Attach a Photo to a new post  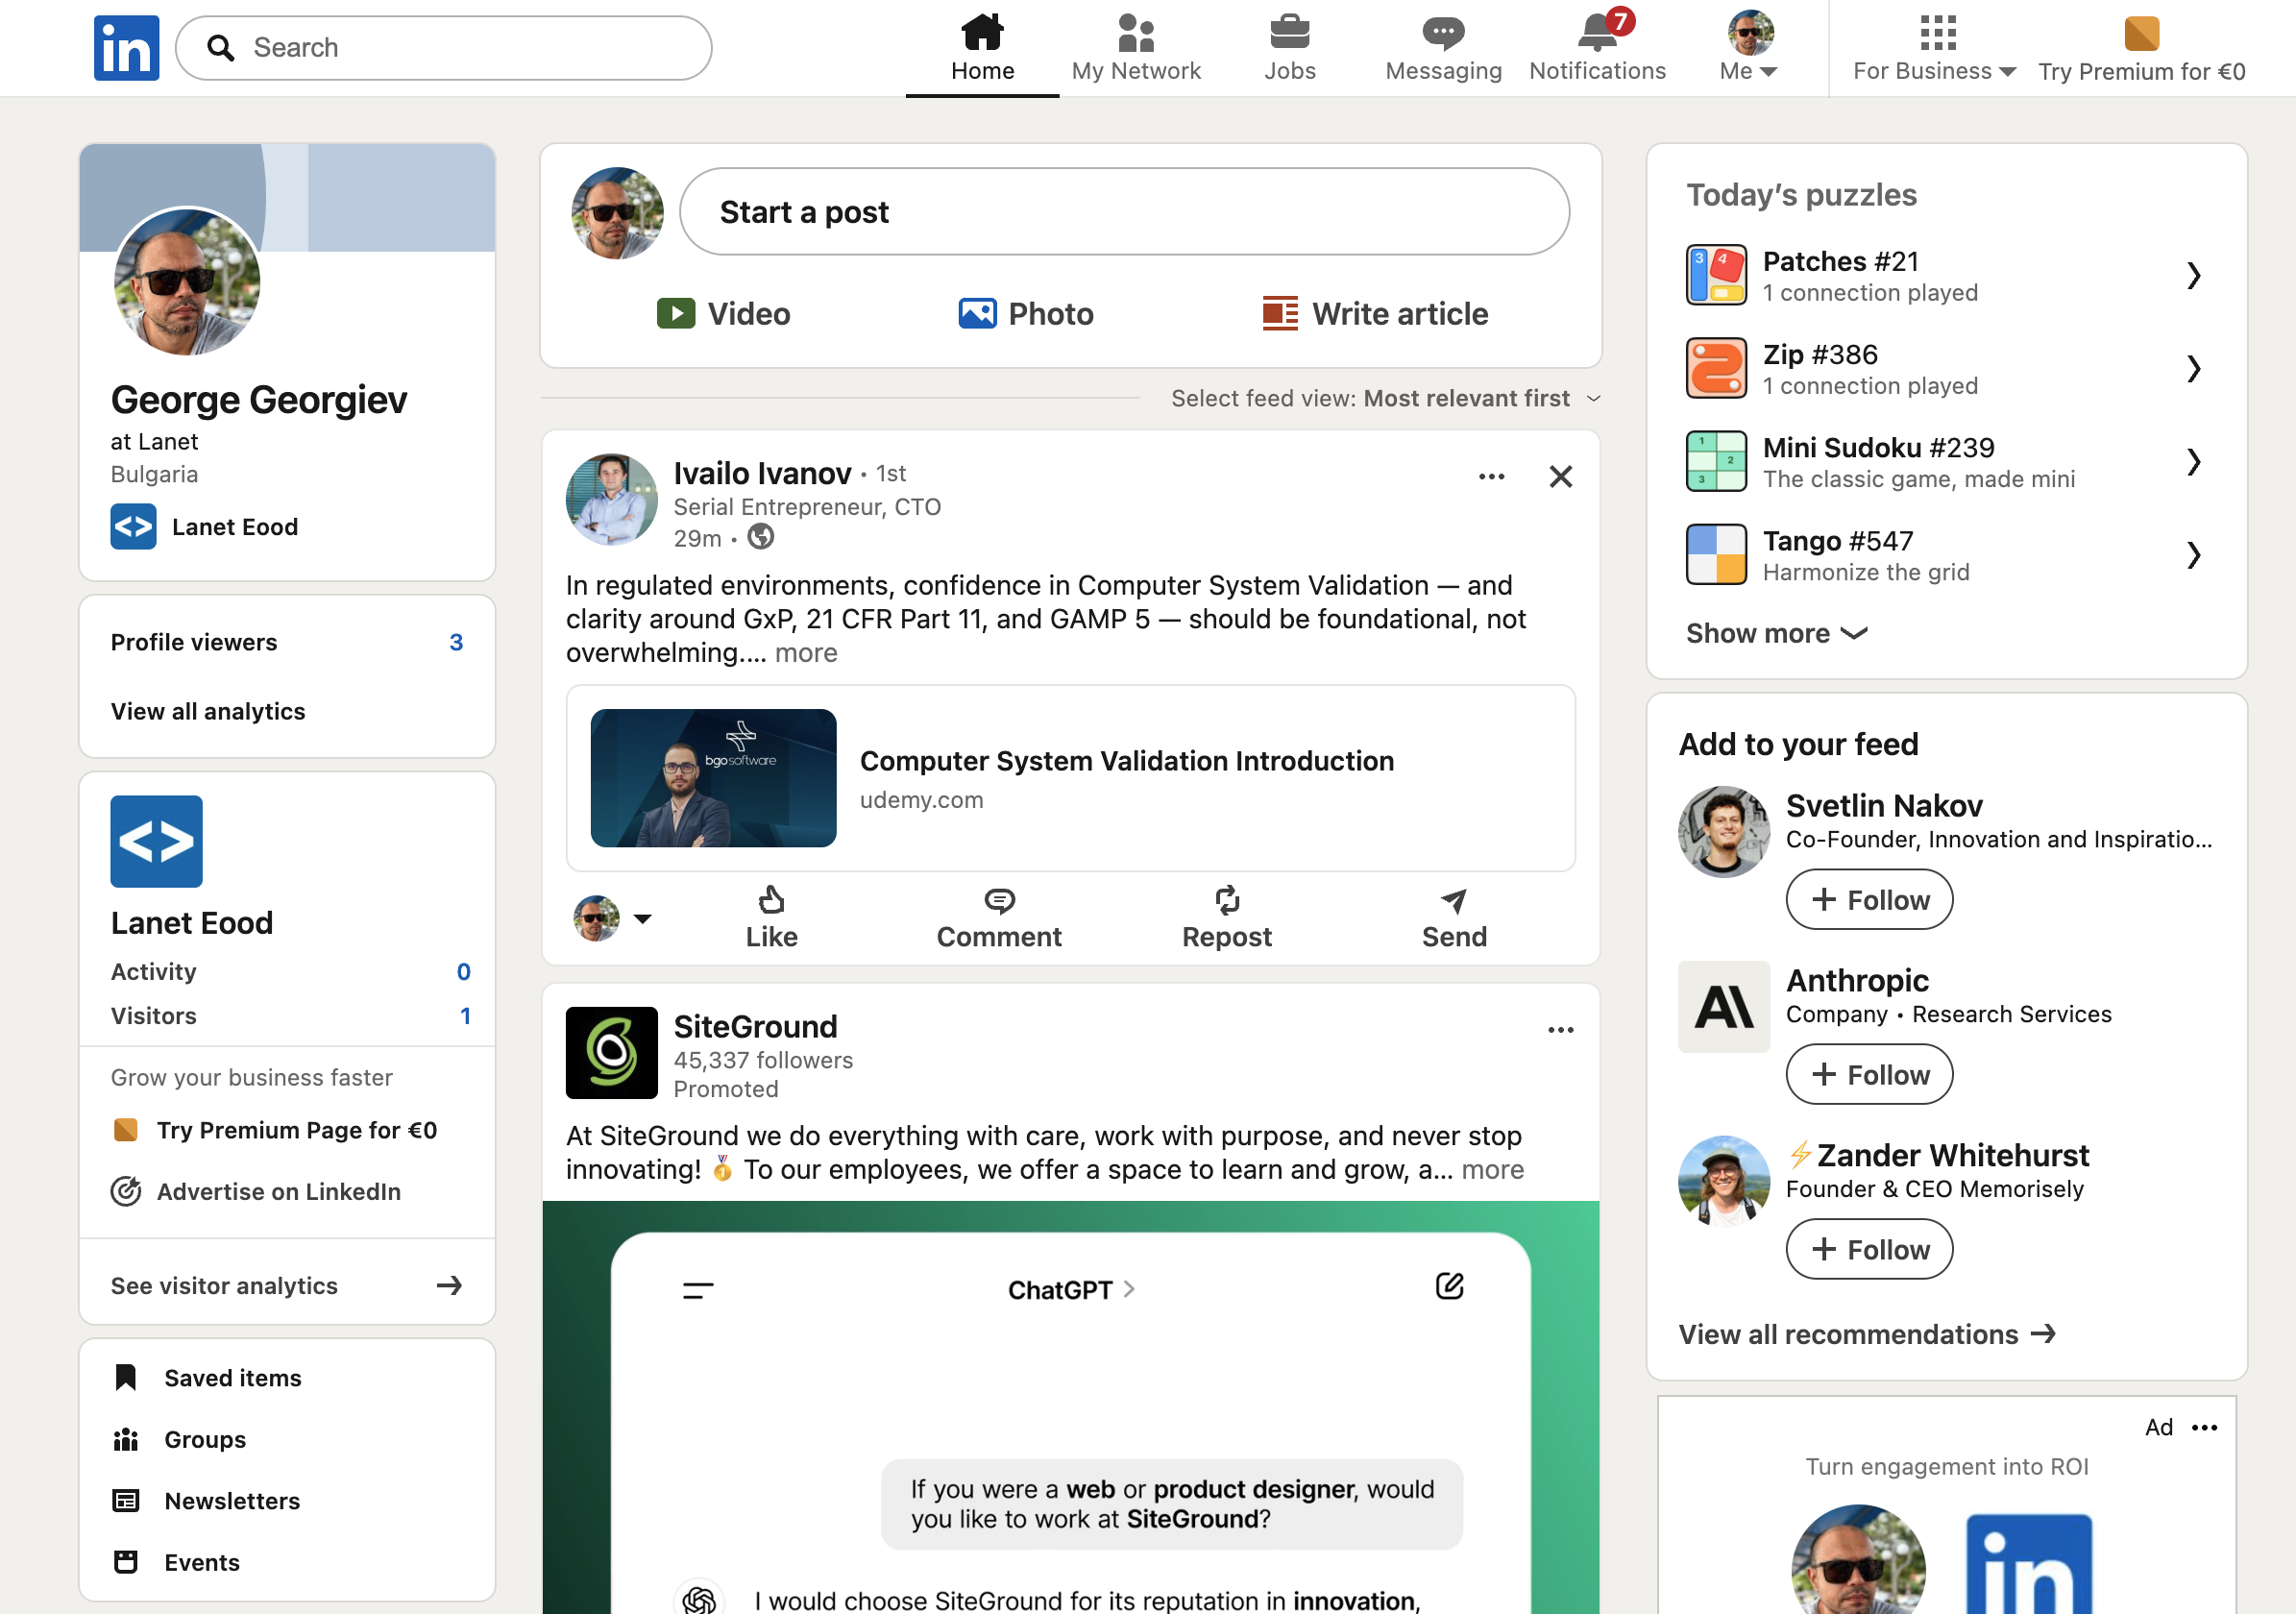coord(977,313)
